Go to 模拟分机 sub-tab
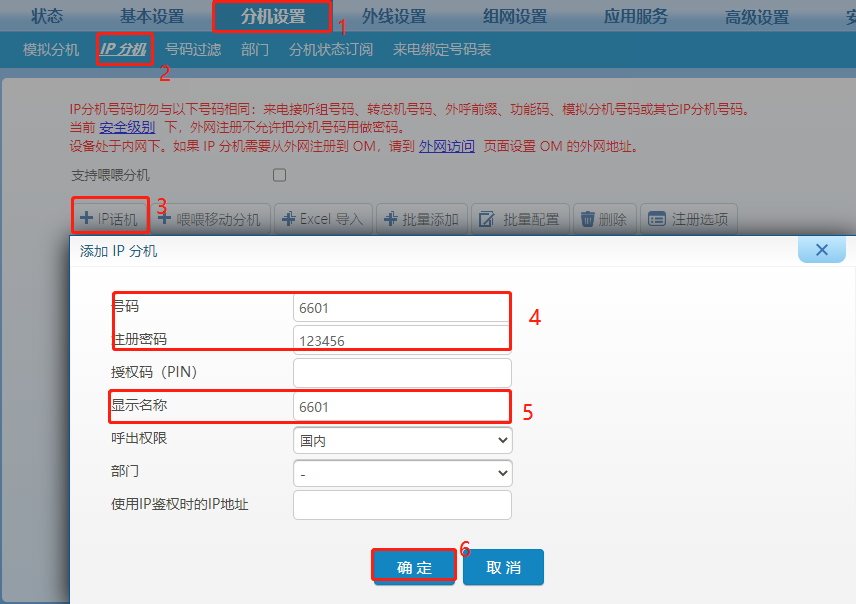The image size is (856, 604). 51,49
